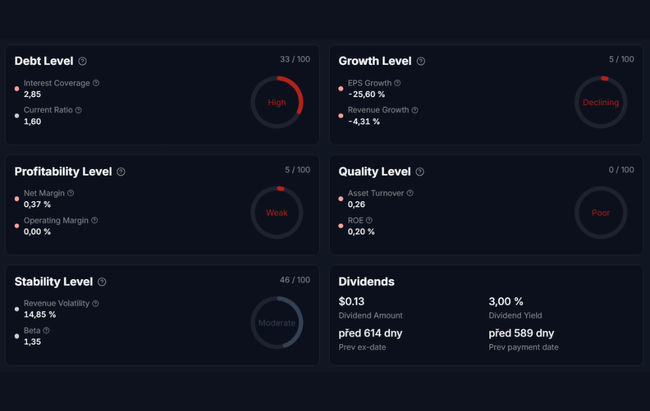Click the Debt Level 'High' gauge
The height and width of the screenshot is (411, 650).
pyautogui.click(x=277, y=102)
